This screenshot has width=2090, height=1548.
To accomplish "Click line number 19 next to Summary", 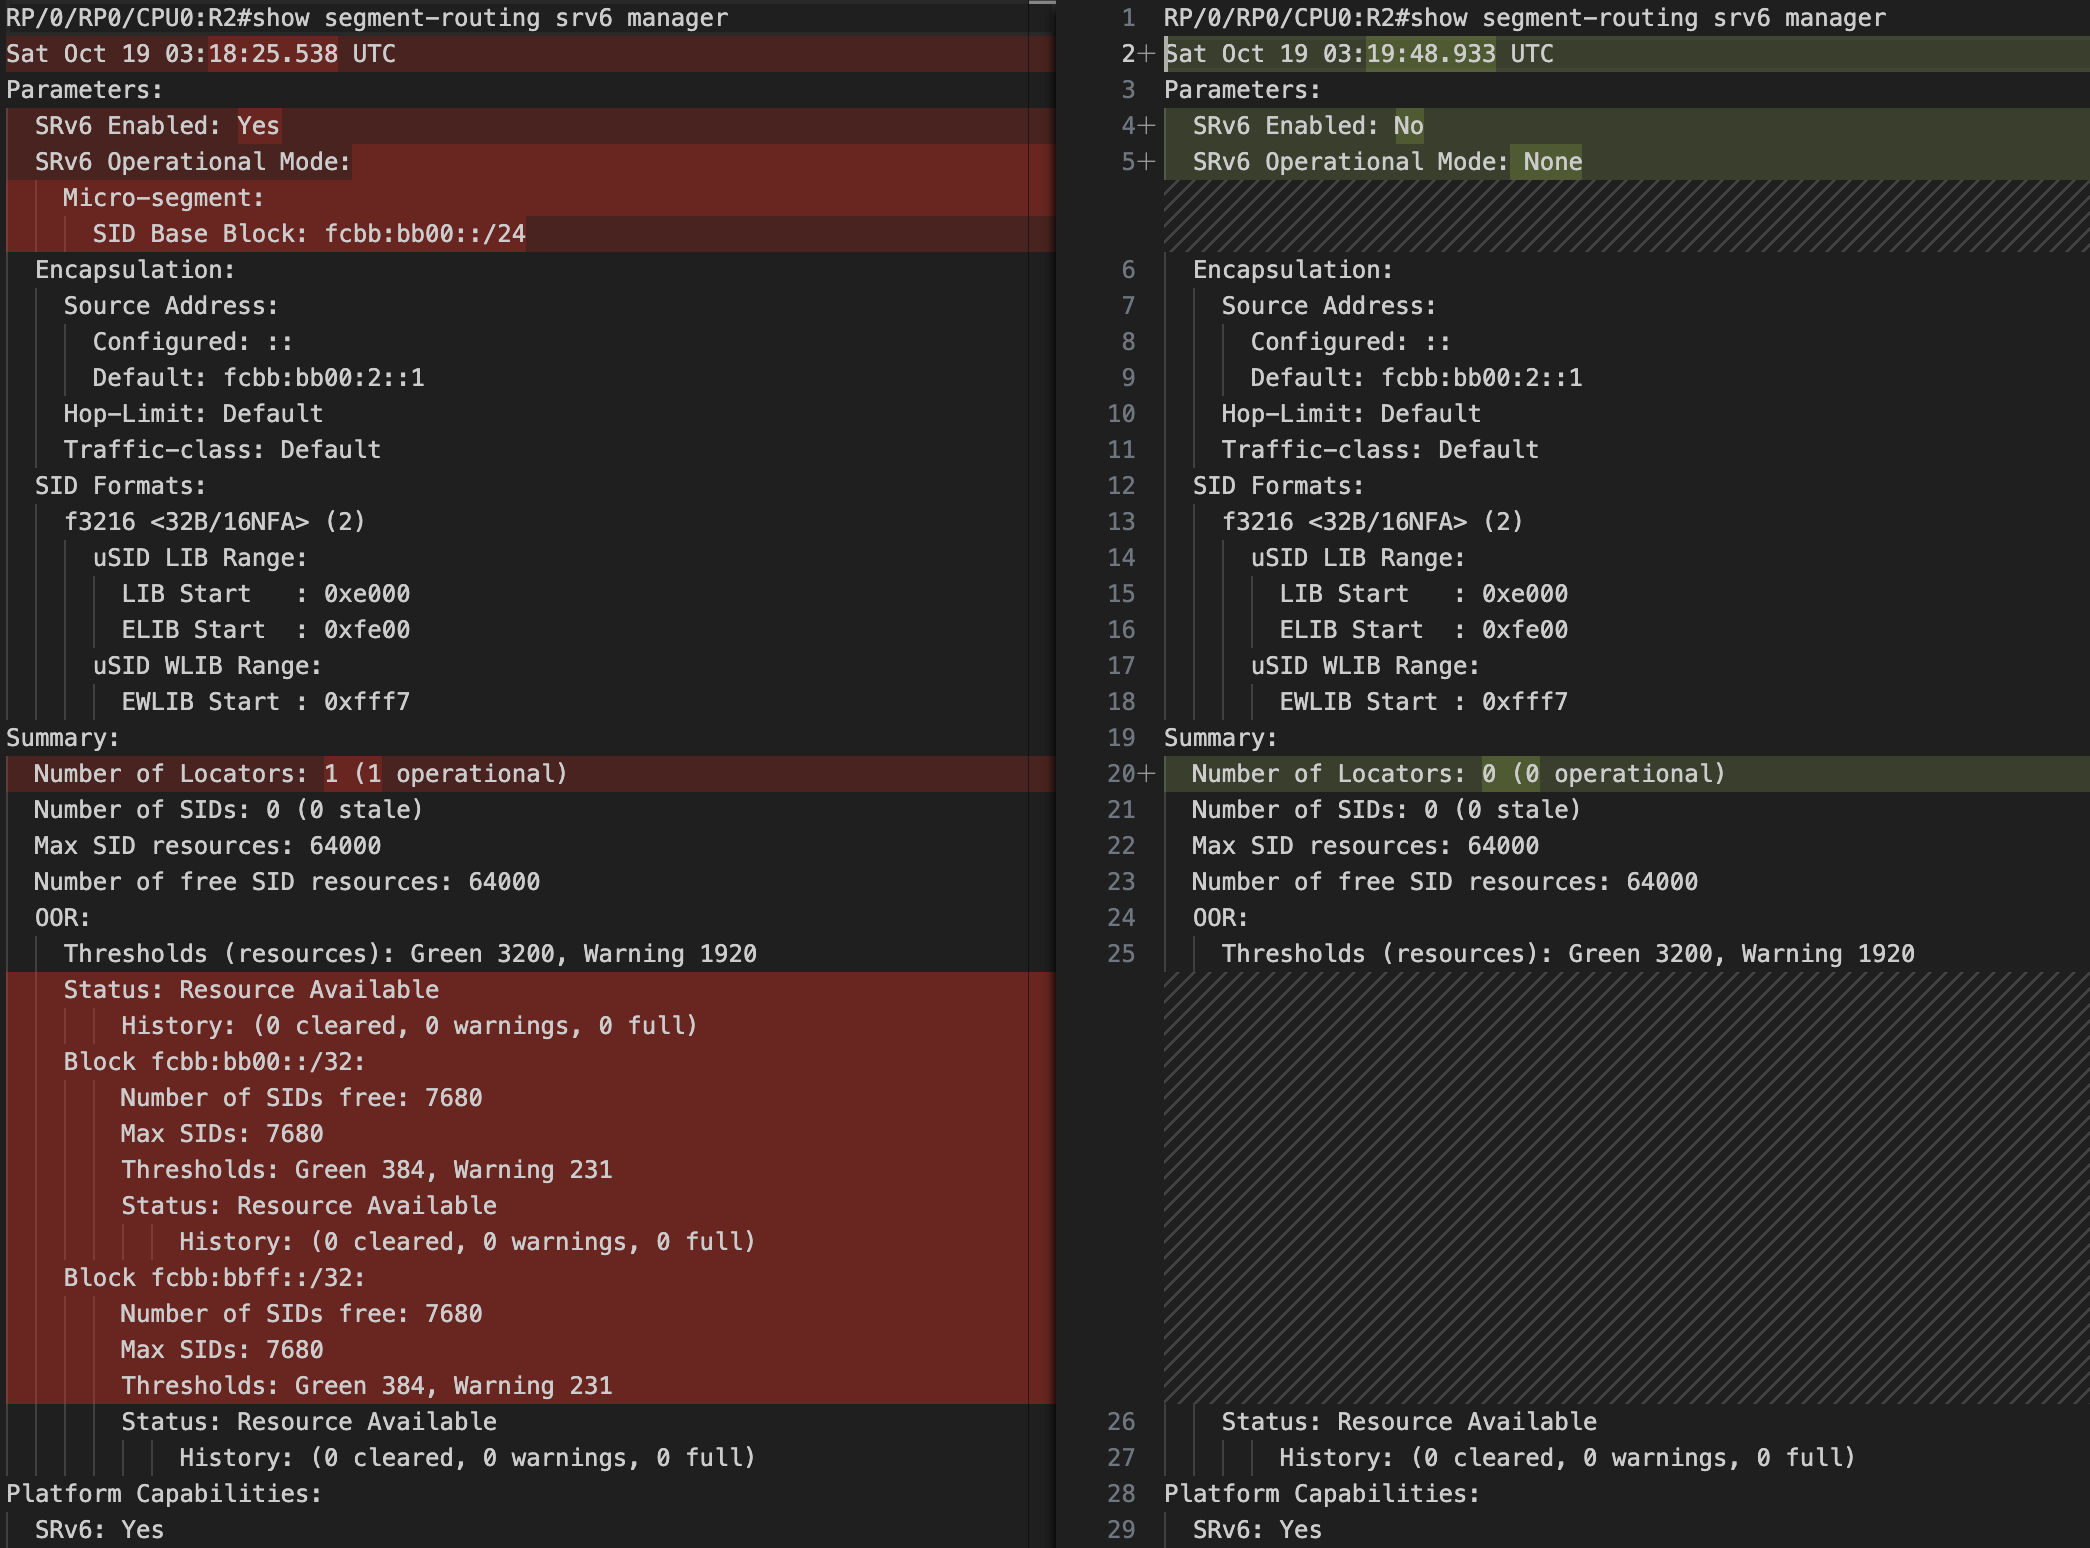I will click(1121, 738).
